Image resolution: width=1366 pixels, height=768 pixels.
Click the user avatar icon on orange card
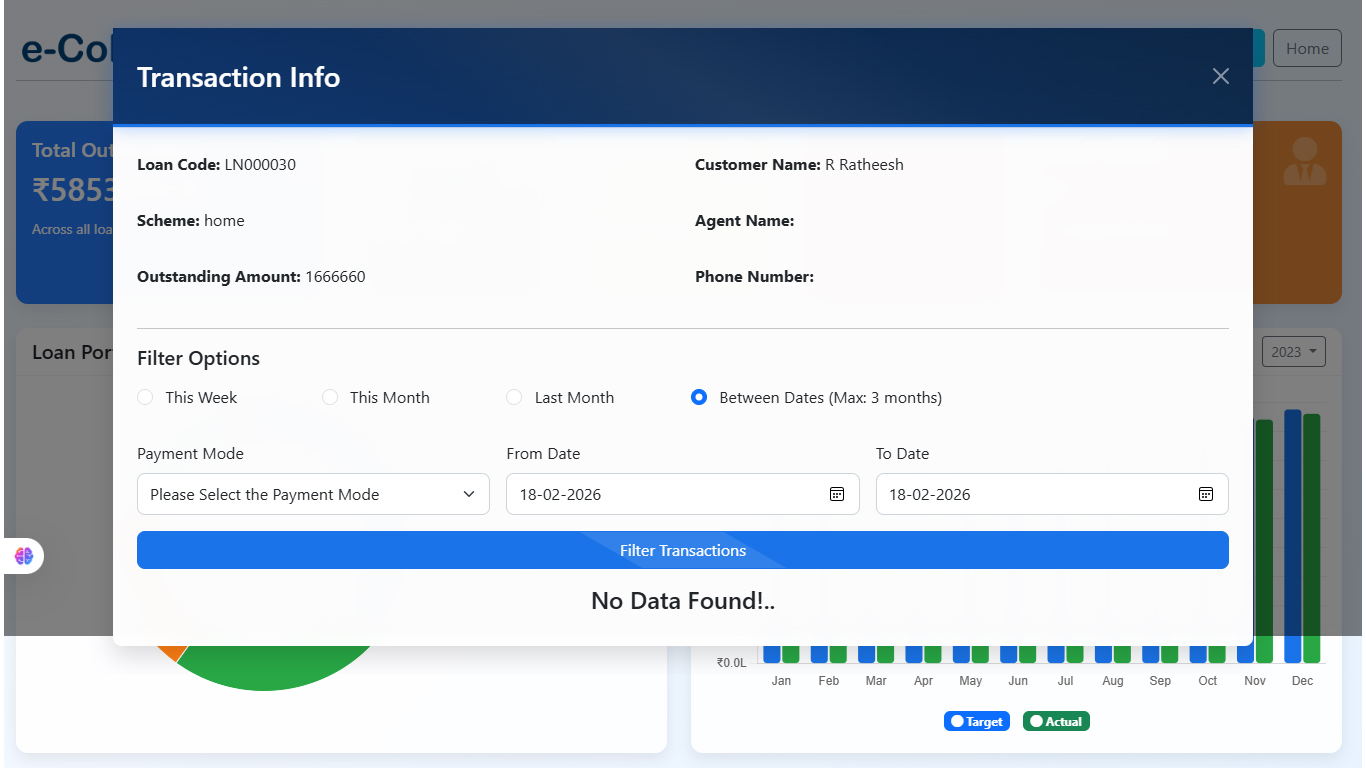[x=1304, y=162]
